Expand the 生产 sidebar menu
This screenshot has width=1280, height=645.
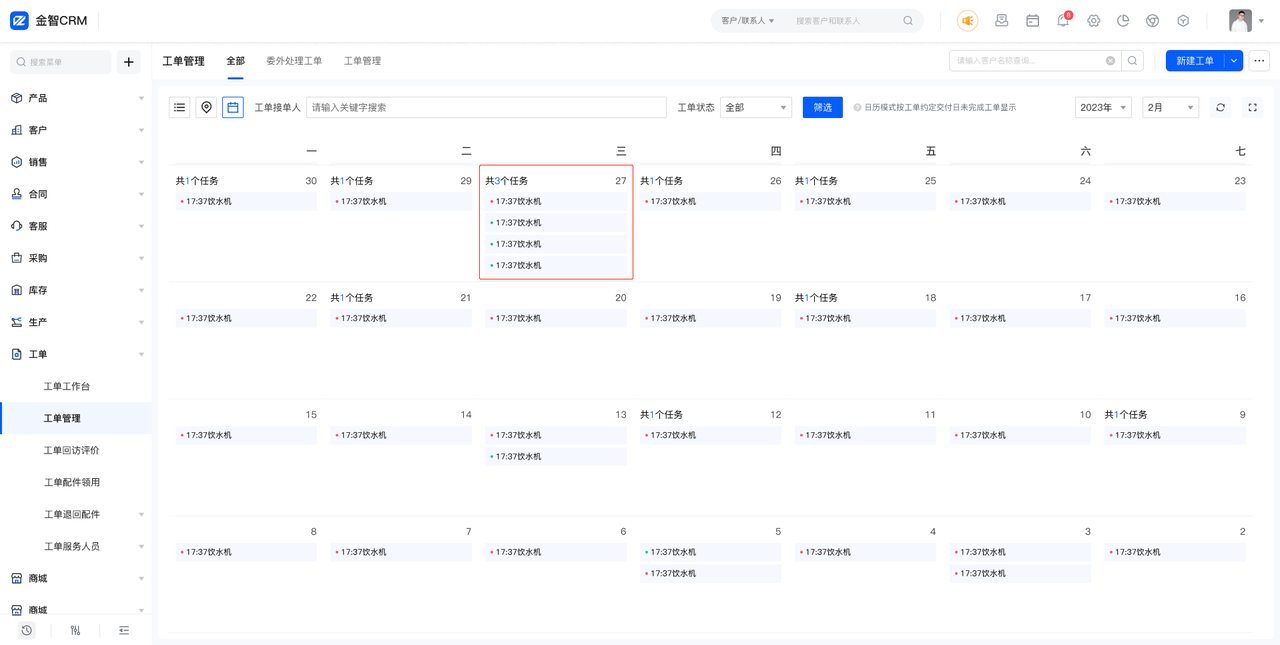click(76, 322)
